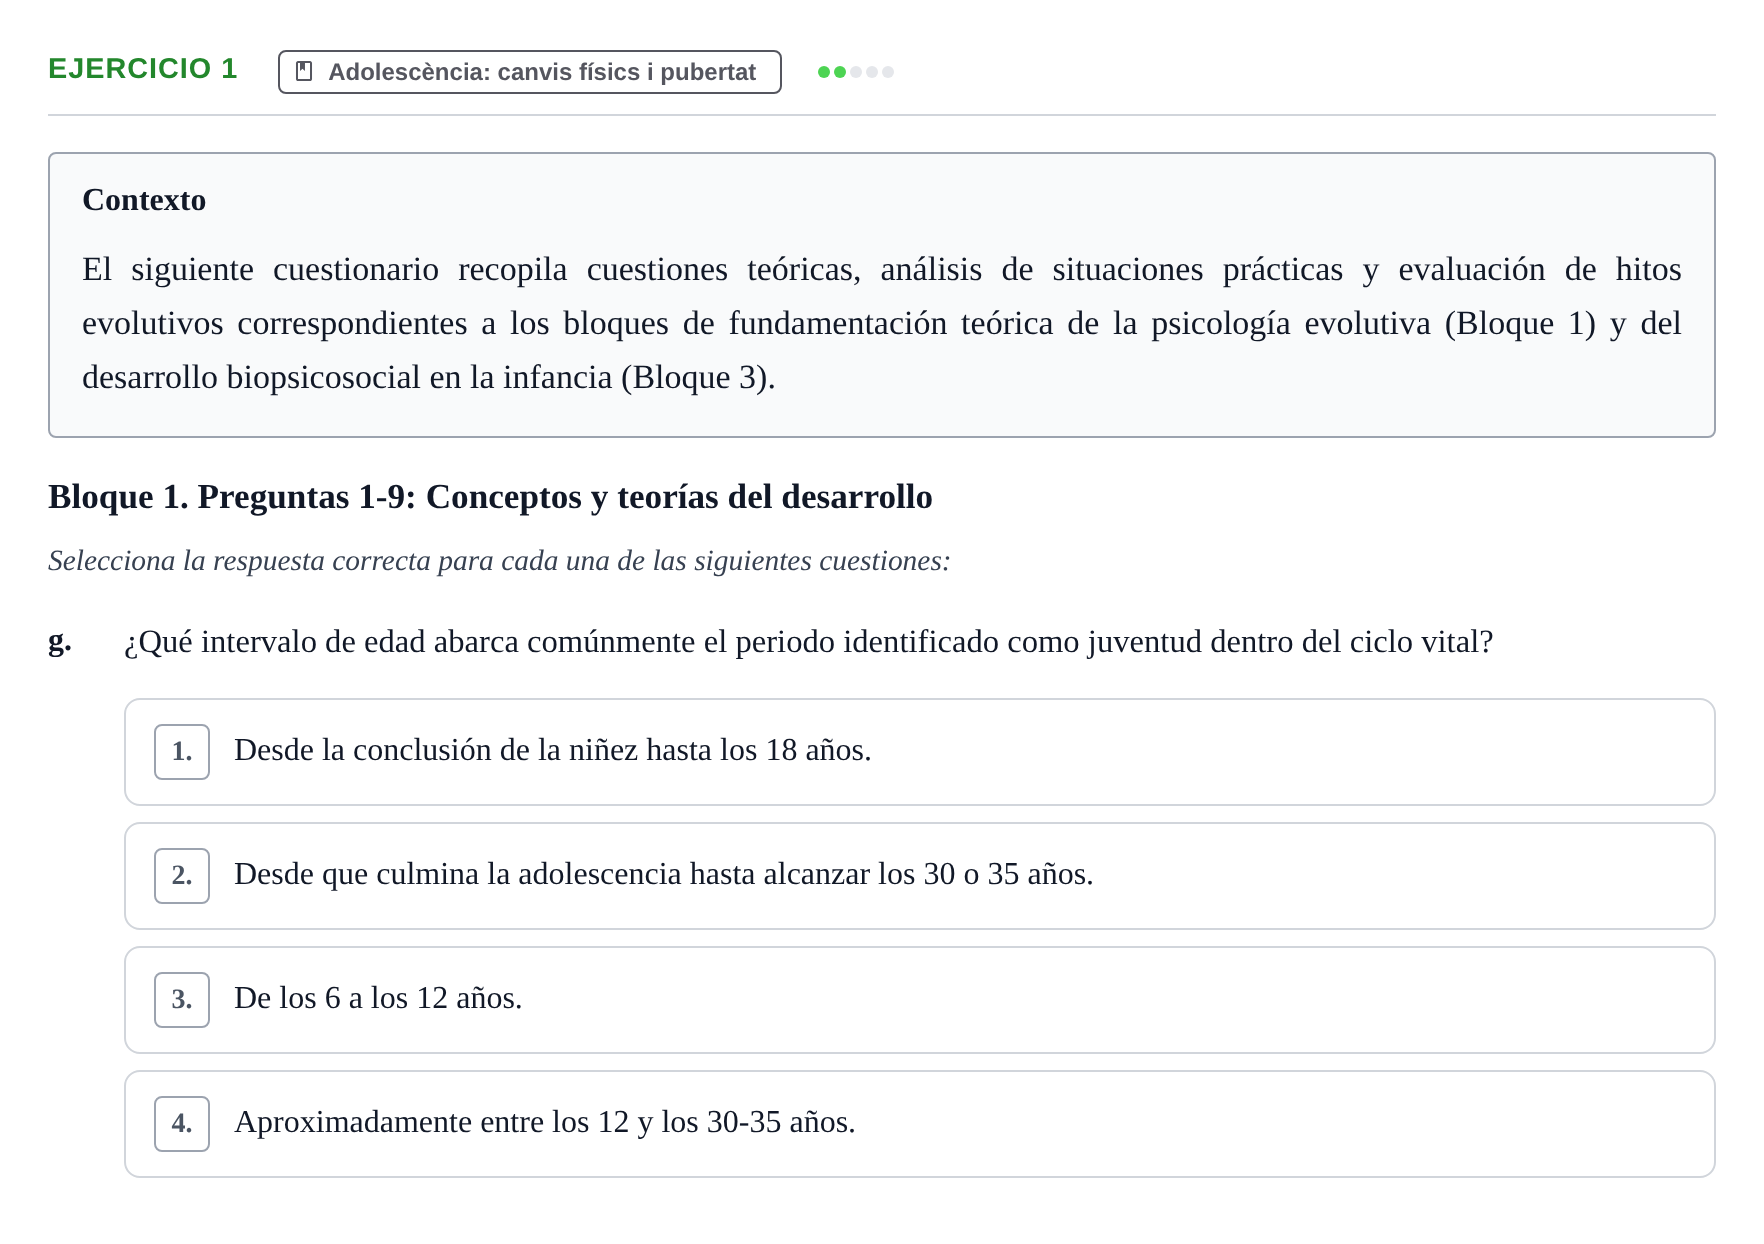Viewport: 1764px width, 1244px height.
Task: Click the number box '2.' of the second answer
Action: click(x=182, y=876)
